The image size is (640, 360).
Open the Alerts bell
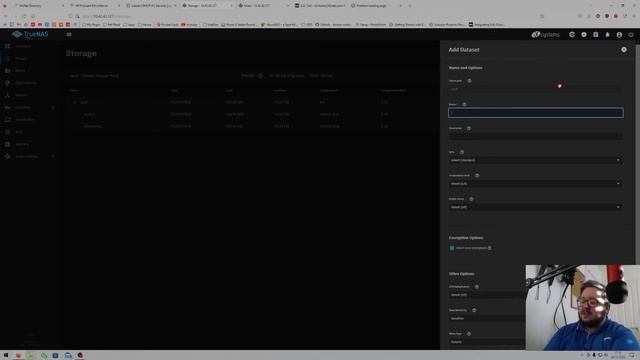coord(607,35)
